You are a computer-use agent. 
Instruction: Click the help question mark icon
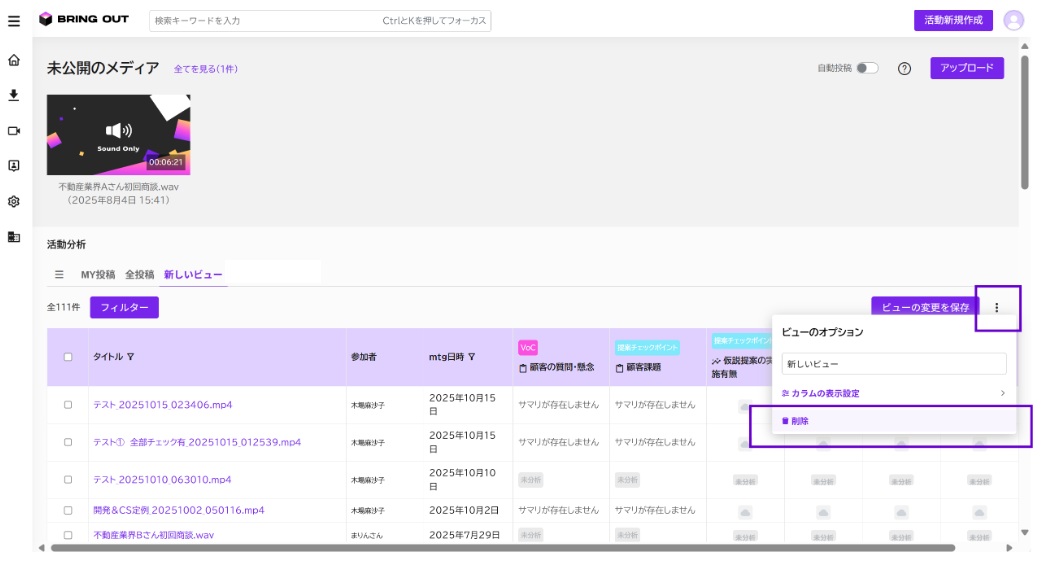(904, 68)
